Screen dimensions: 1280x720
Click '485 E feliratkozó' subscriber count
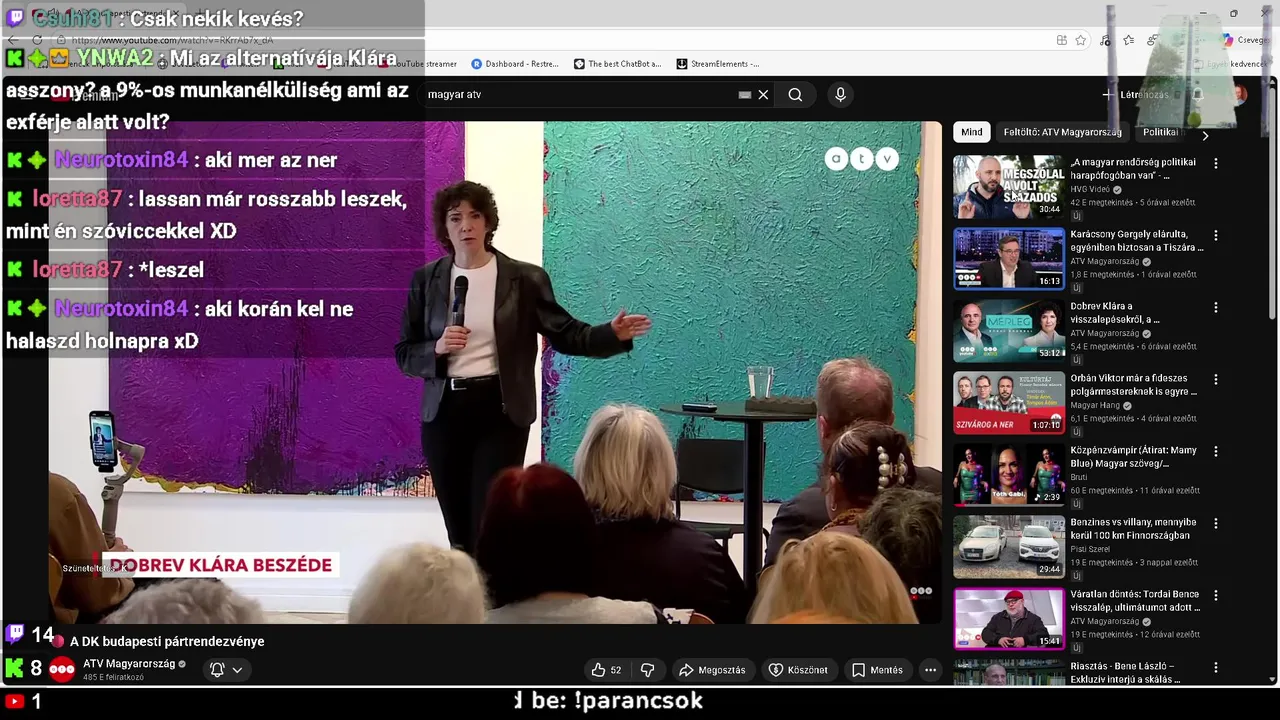(x=113, y=678)
